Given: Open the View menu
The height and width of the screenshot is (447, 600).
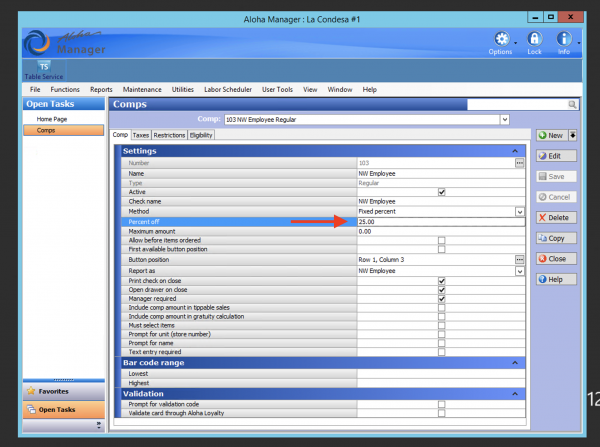Looking at the screenshot, I should pyautogui.click(x=310, y=90).
